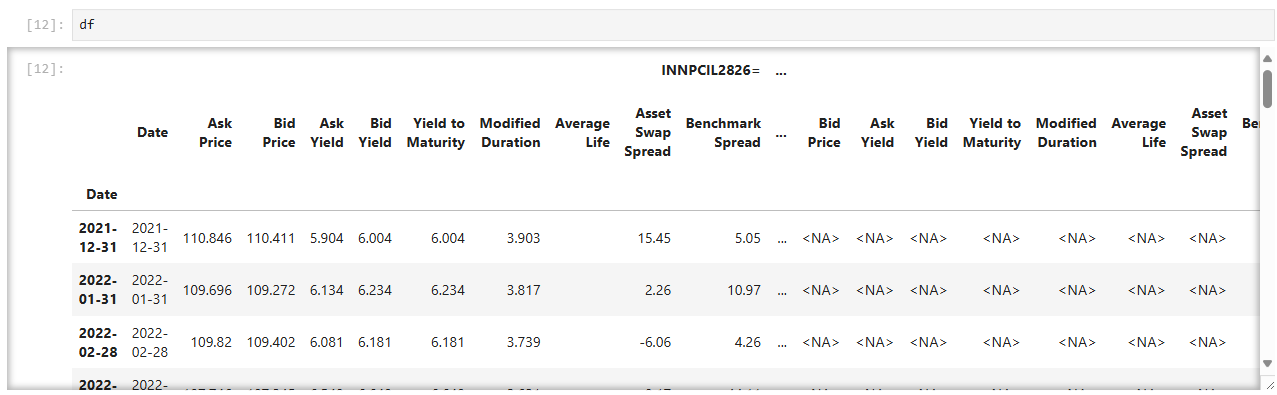Click the 2022-02-28 row index
This screenshot has height=395, width=1277.
[x=98, y=342]
